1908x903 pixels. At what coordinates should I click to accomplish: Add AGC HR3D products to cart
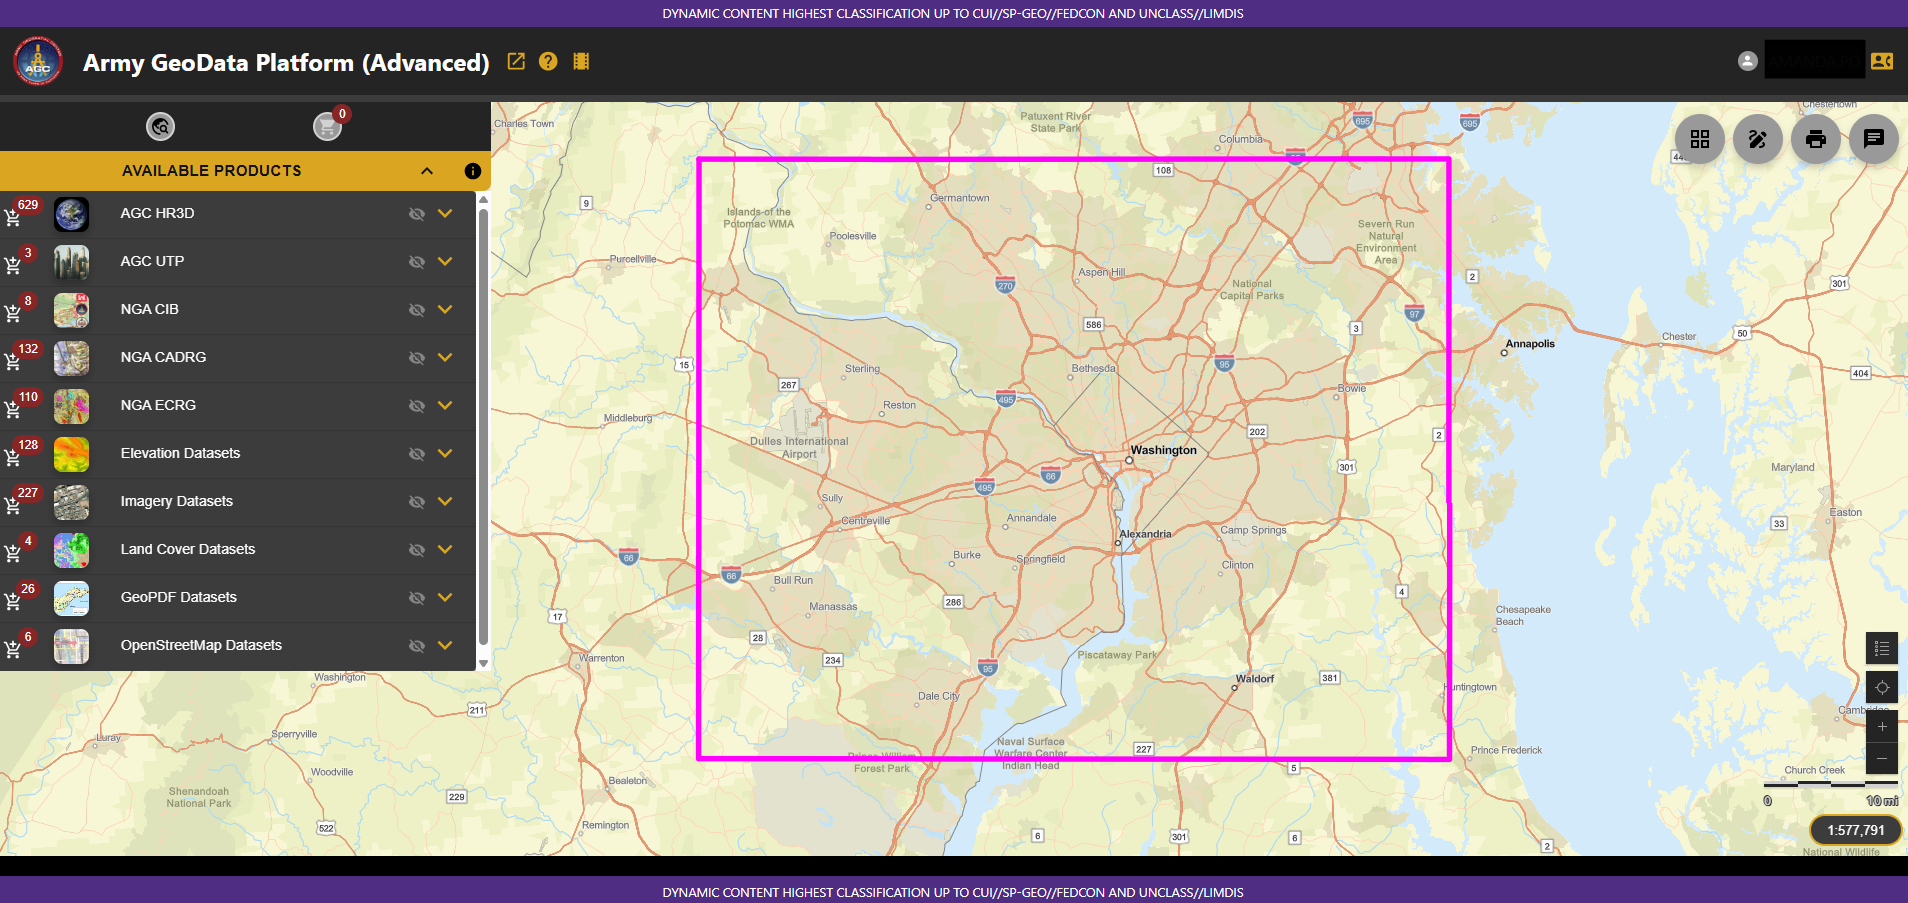13,217
